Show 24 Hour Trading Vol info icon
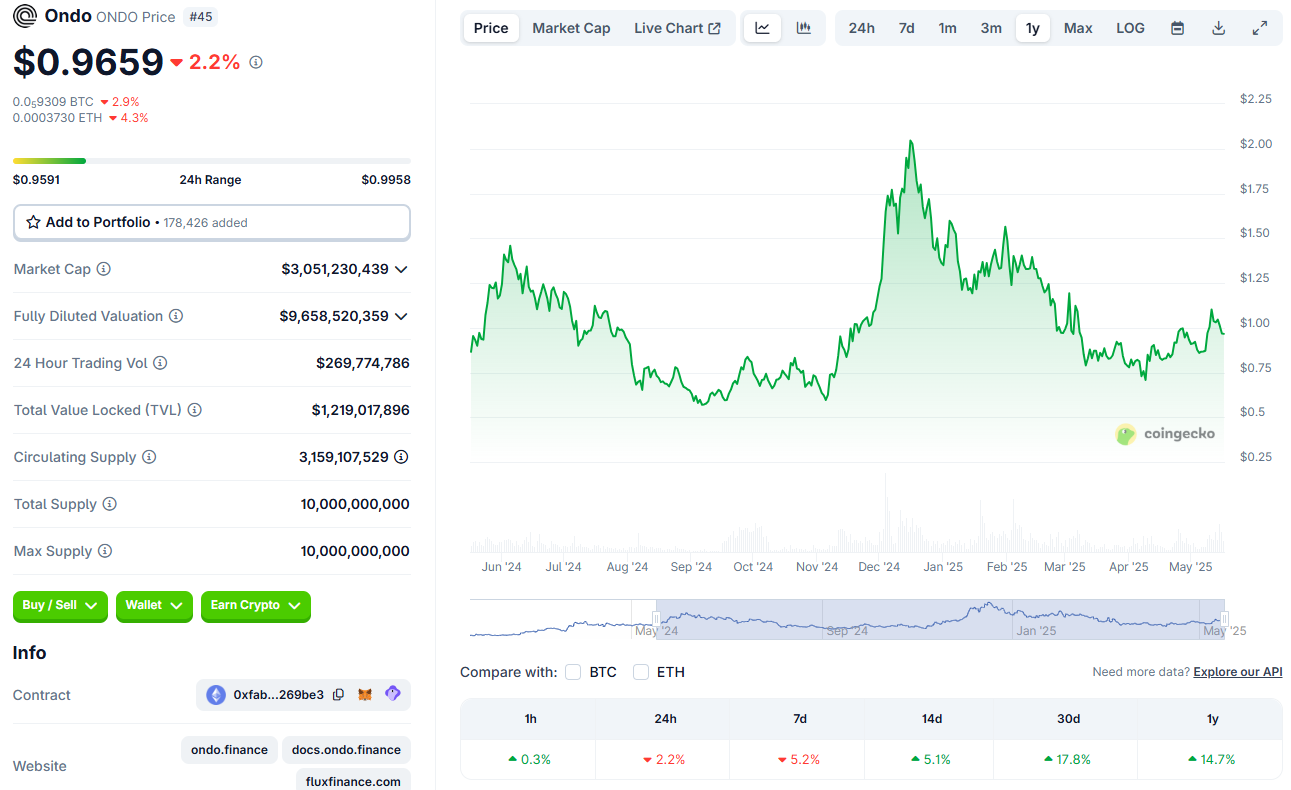 (x=160, y=363)
